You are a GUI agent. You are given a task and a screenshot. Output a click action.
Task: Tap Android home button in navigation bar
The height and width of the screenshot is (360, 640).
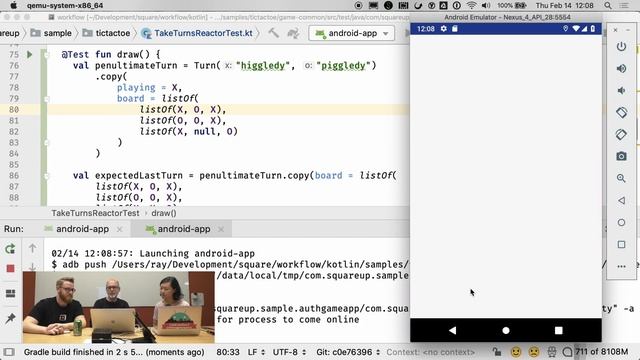(x=506, y=330)
